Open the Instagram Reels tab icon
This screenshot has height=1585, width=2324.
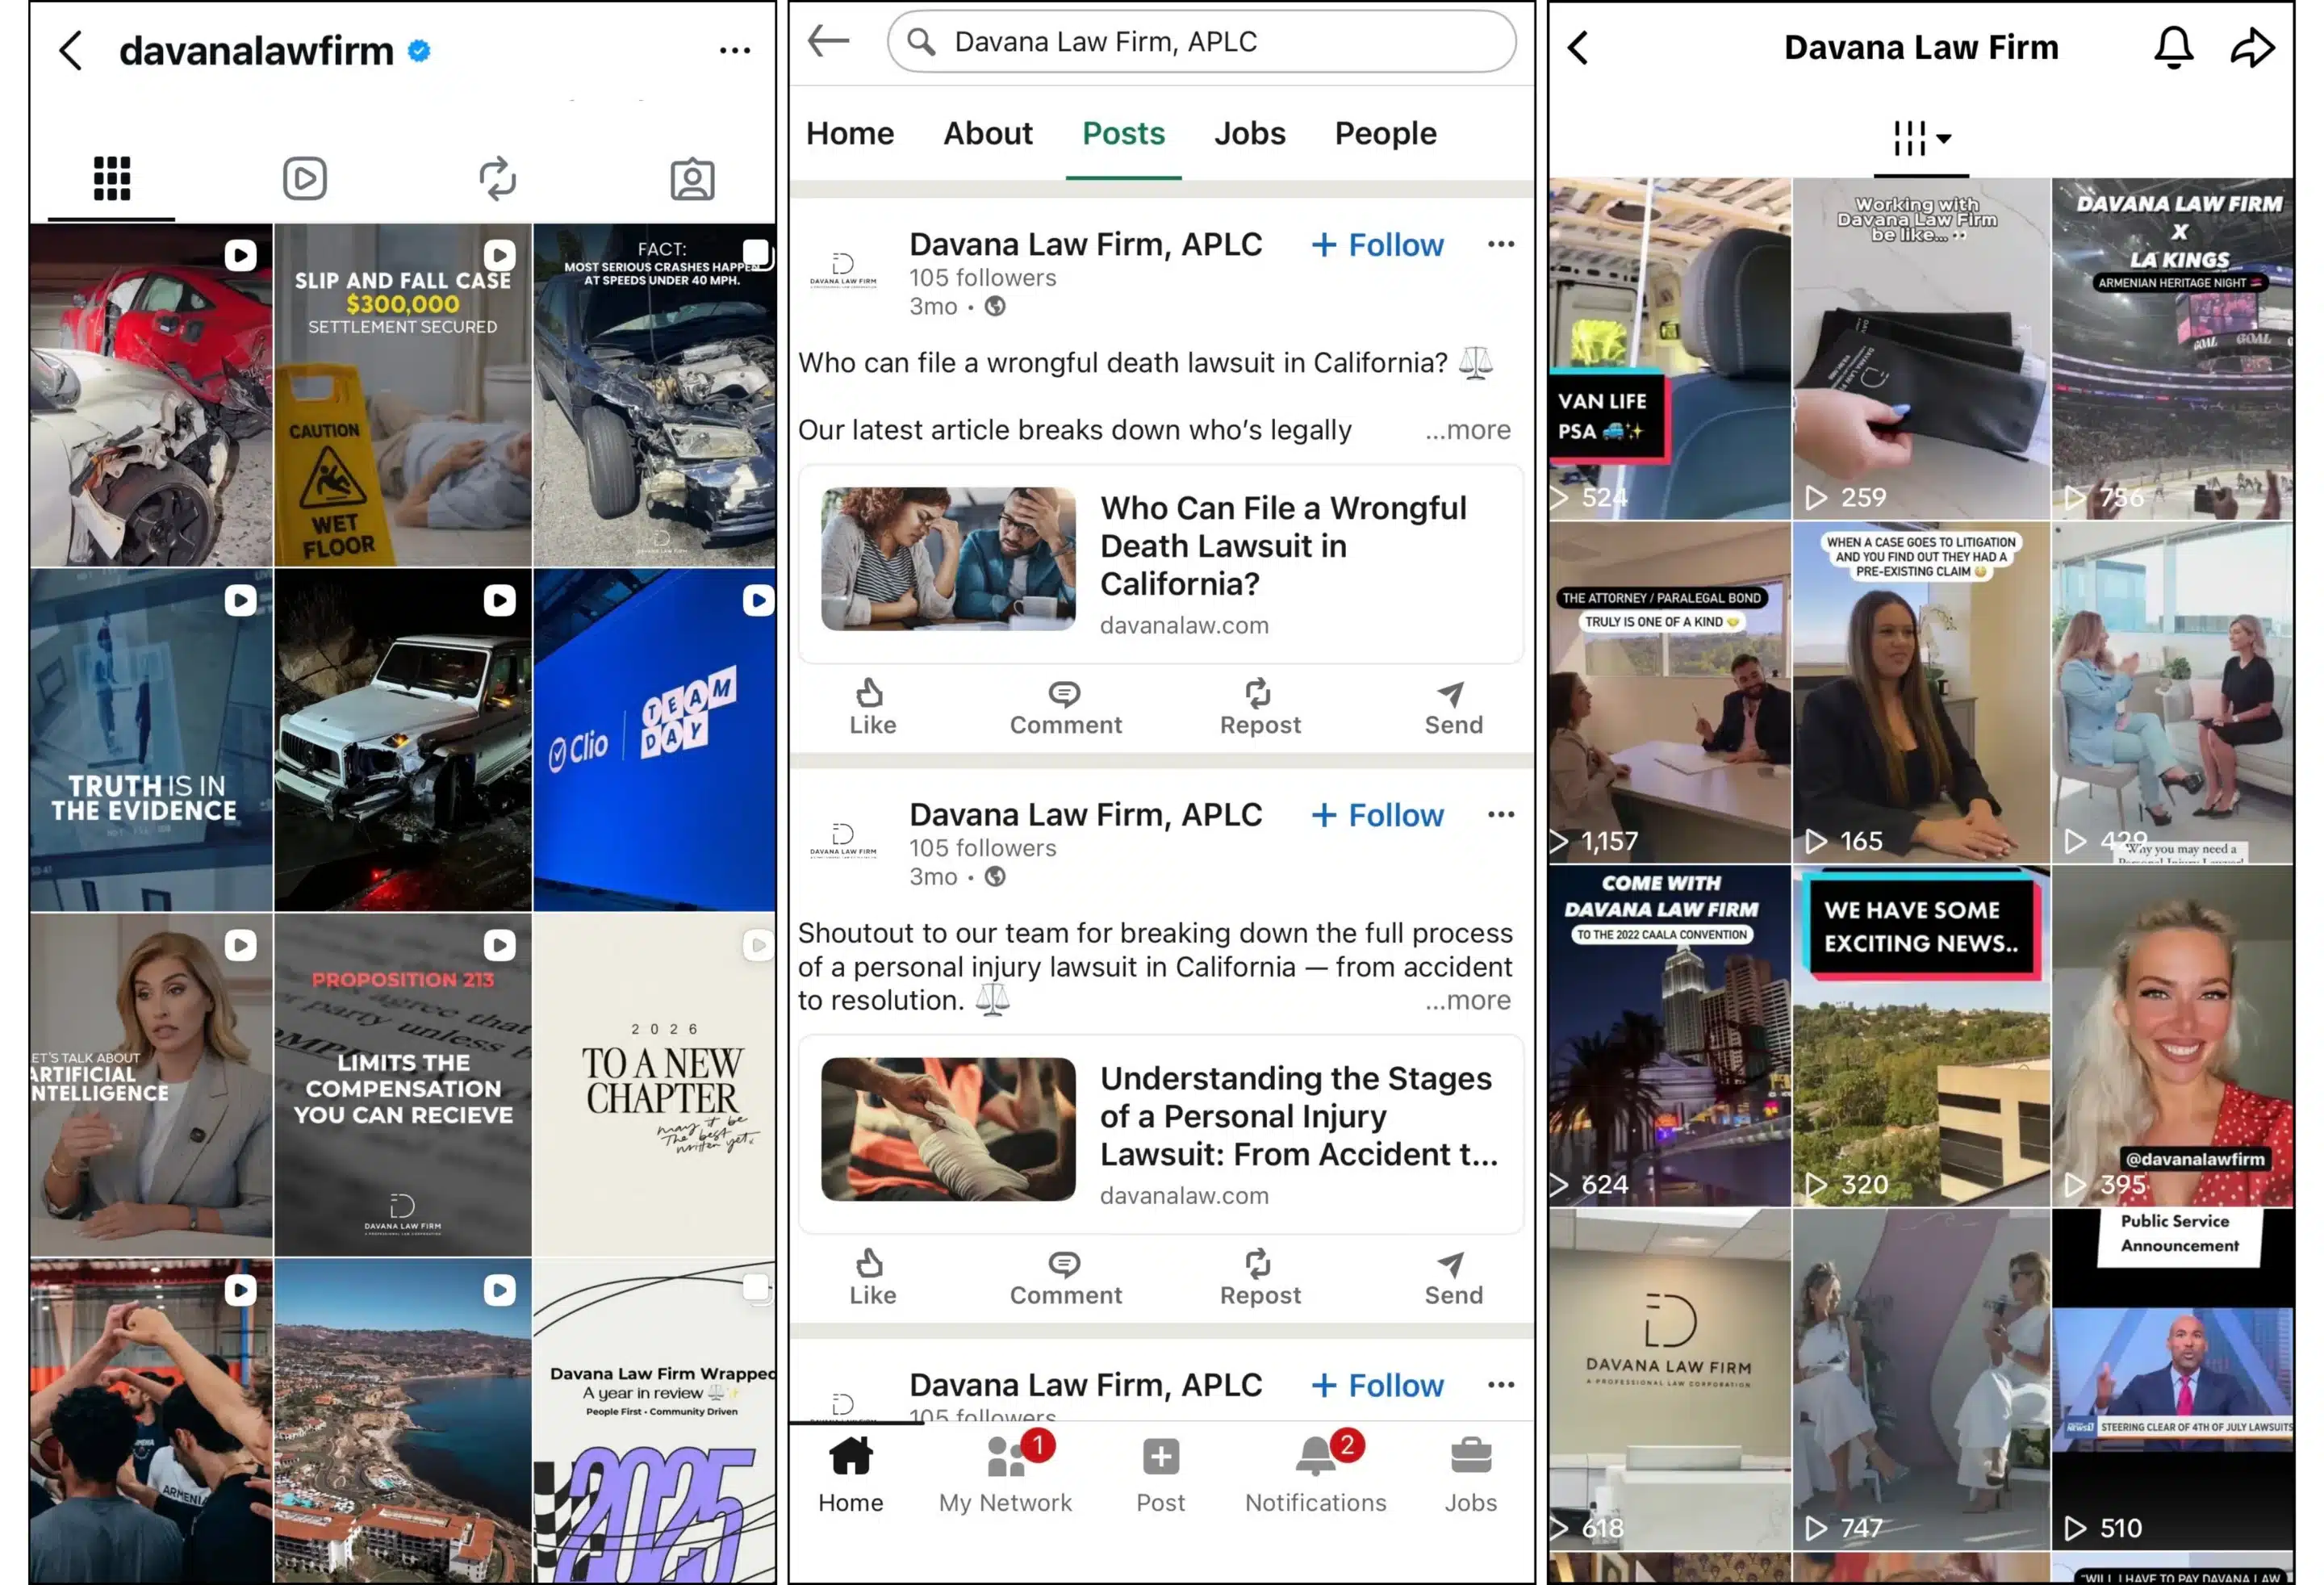point(305,178)
